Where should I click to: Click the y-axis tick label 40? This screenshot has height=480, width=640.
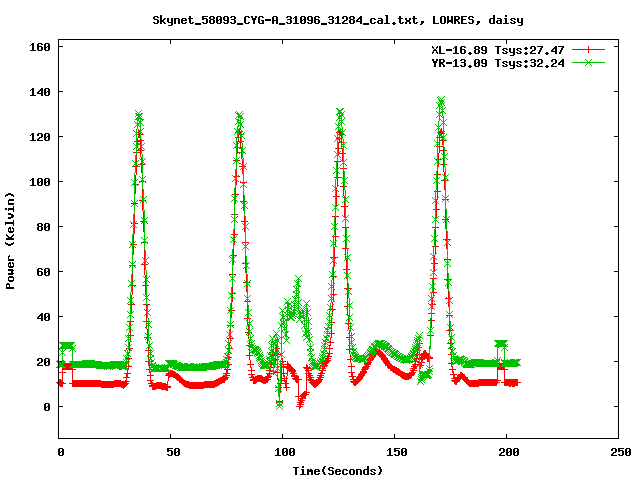43,317
